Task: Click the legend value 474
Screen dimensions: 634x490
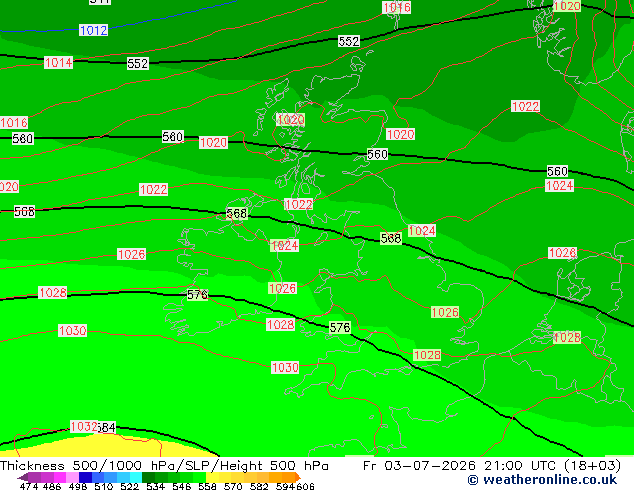Action: click(x=29, y=486)
